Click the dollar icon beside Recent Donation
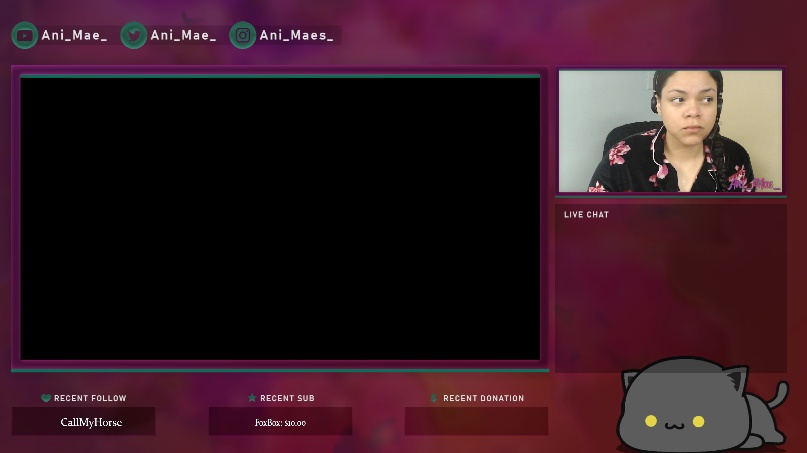This screenshot has width=807, height=453. pos(434,398)
